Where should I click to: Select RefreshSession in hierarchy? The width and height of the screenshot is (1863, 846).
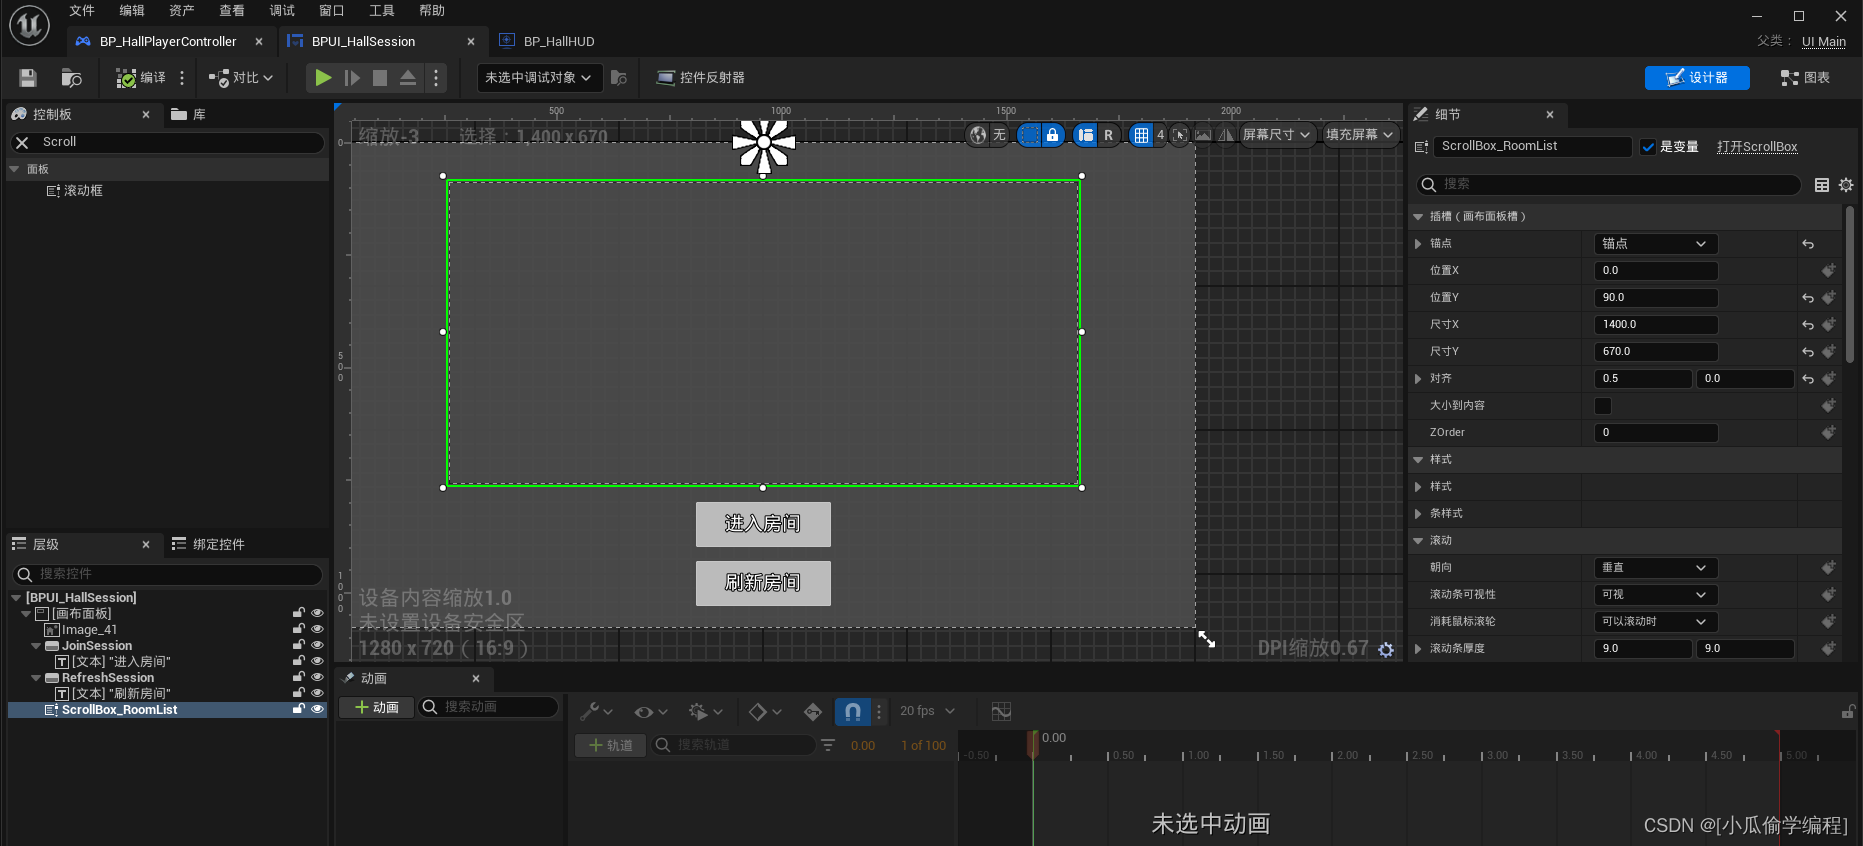[108, 678]
